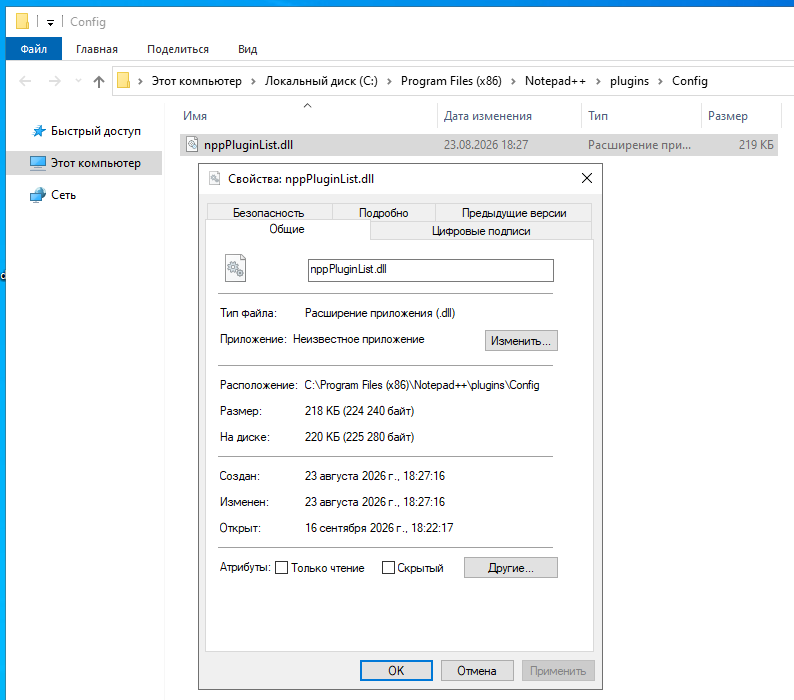The image size is (794, 700).
Task: Expand chevron after Этот компьютер breadcrumb
Action: pos(253,81)
